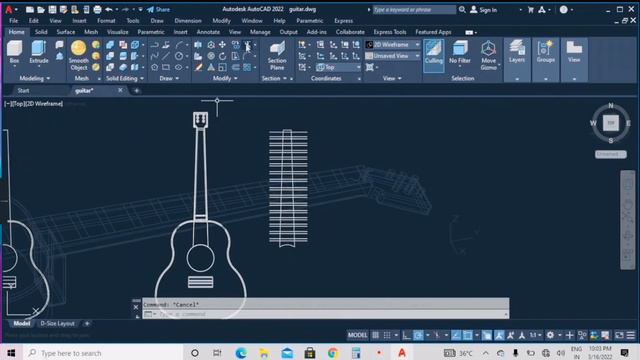Click the command line input field
The height and width of the screenshot is (360, 640).
(326, 314)
